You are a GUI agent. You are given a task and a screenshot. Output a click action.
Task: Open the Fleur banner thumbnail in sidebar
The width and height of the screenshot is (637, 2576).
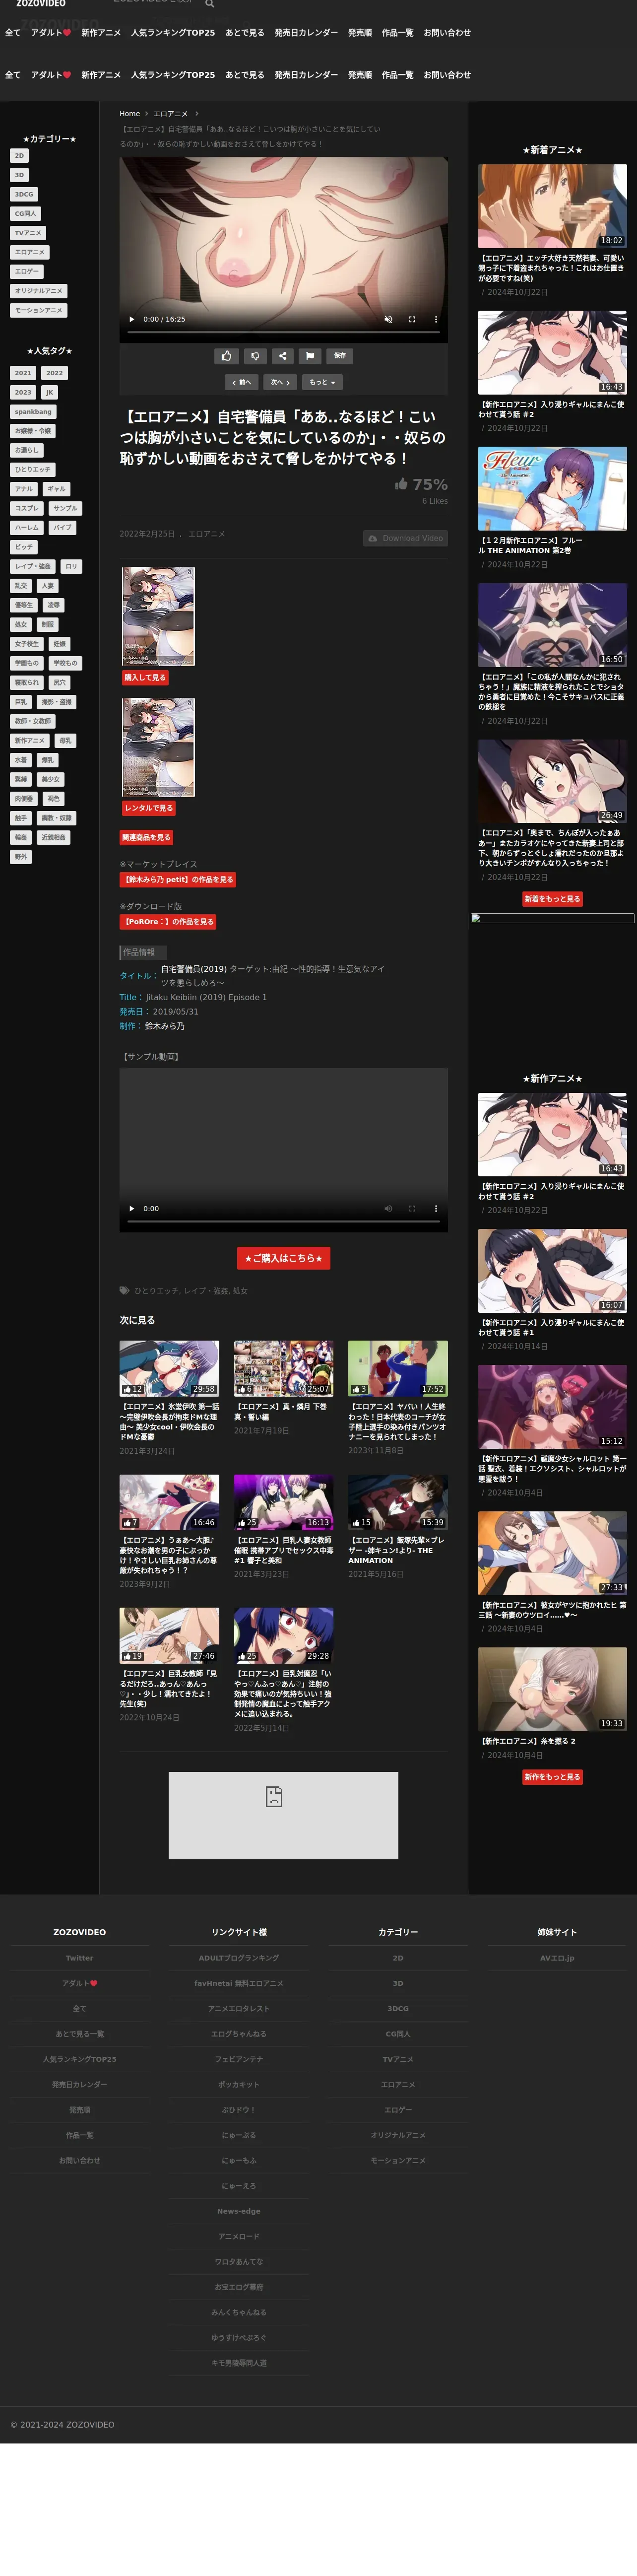coord(552,488)
